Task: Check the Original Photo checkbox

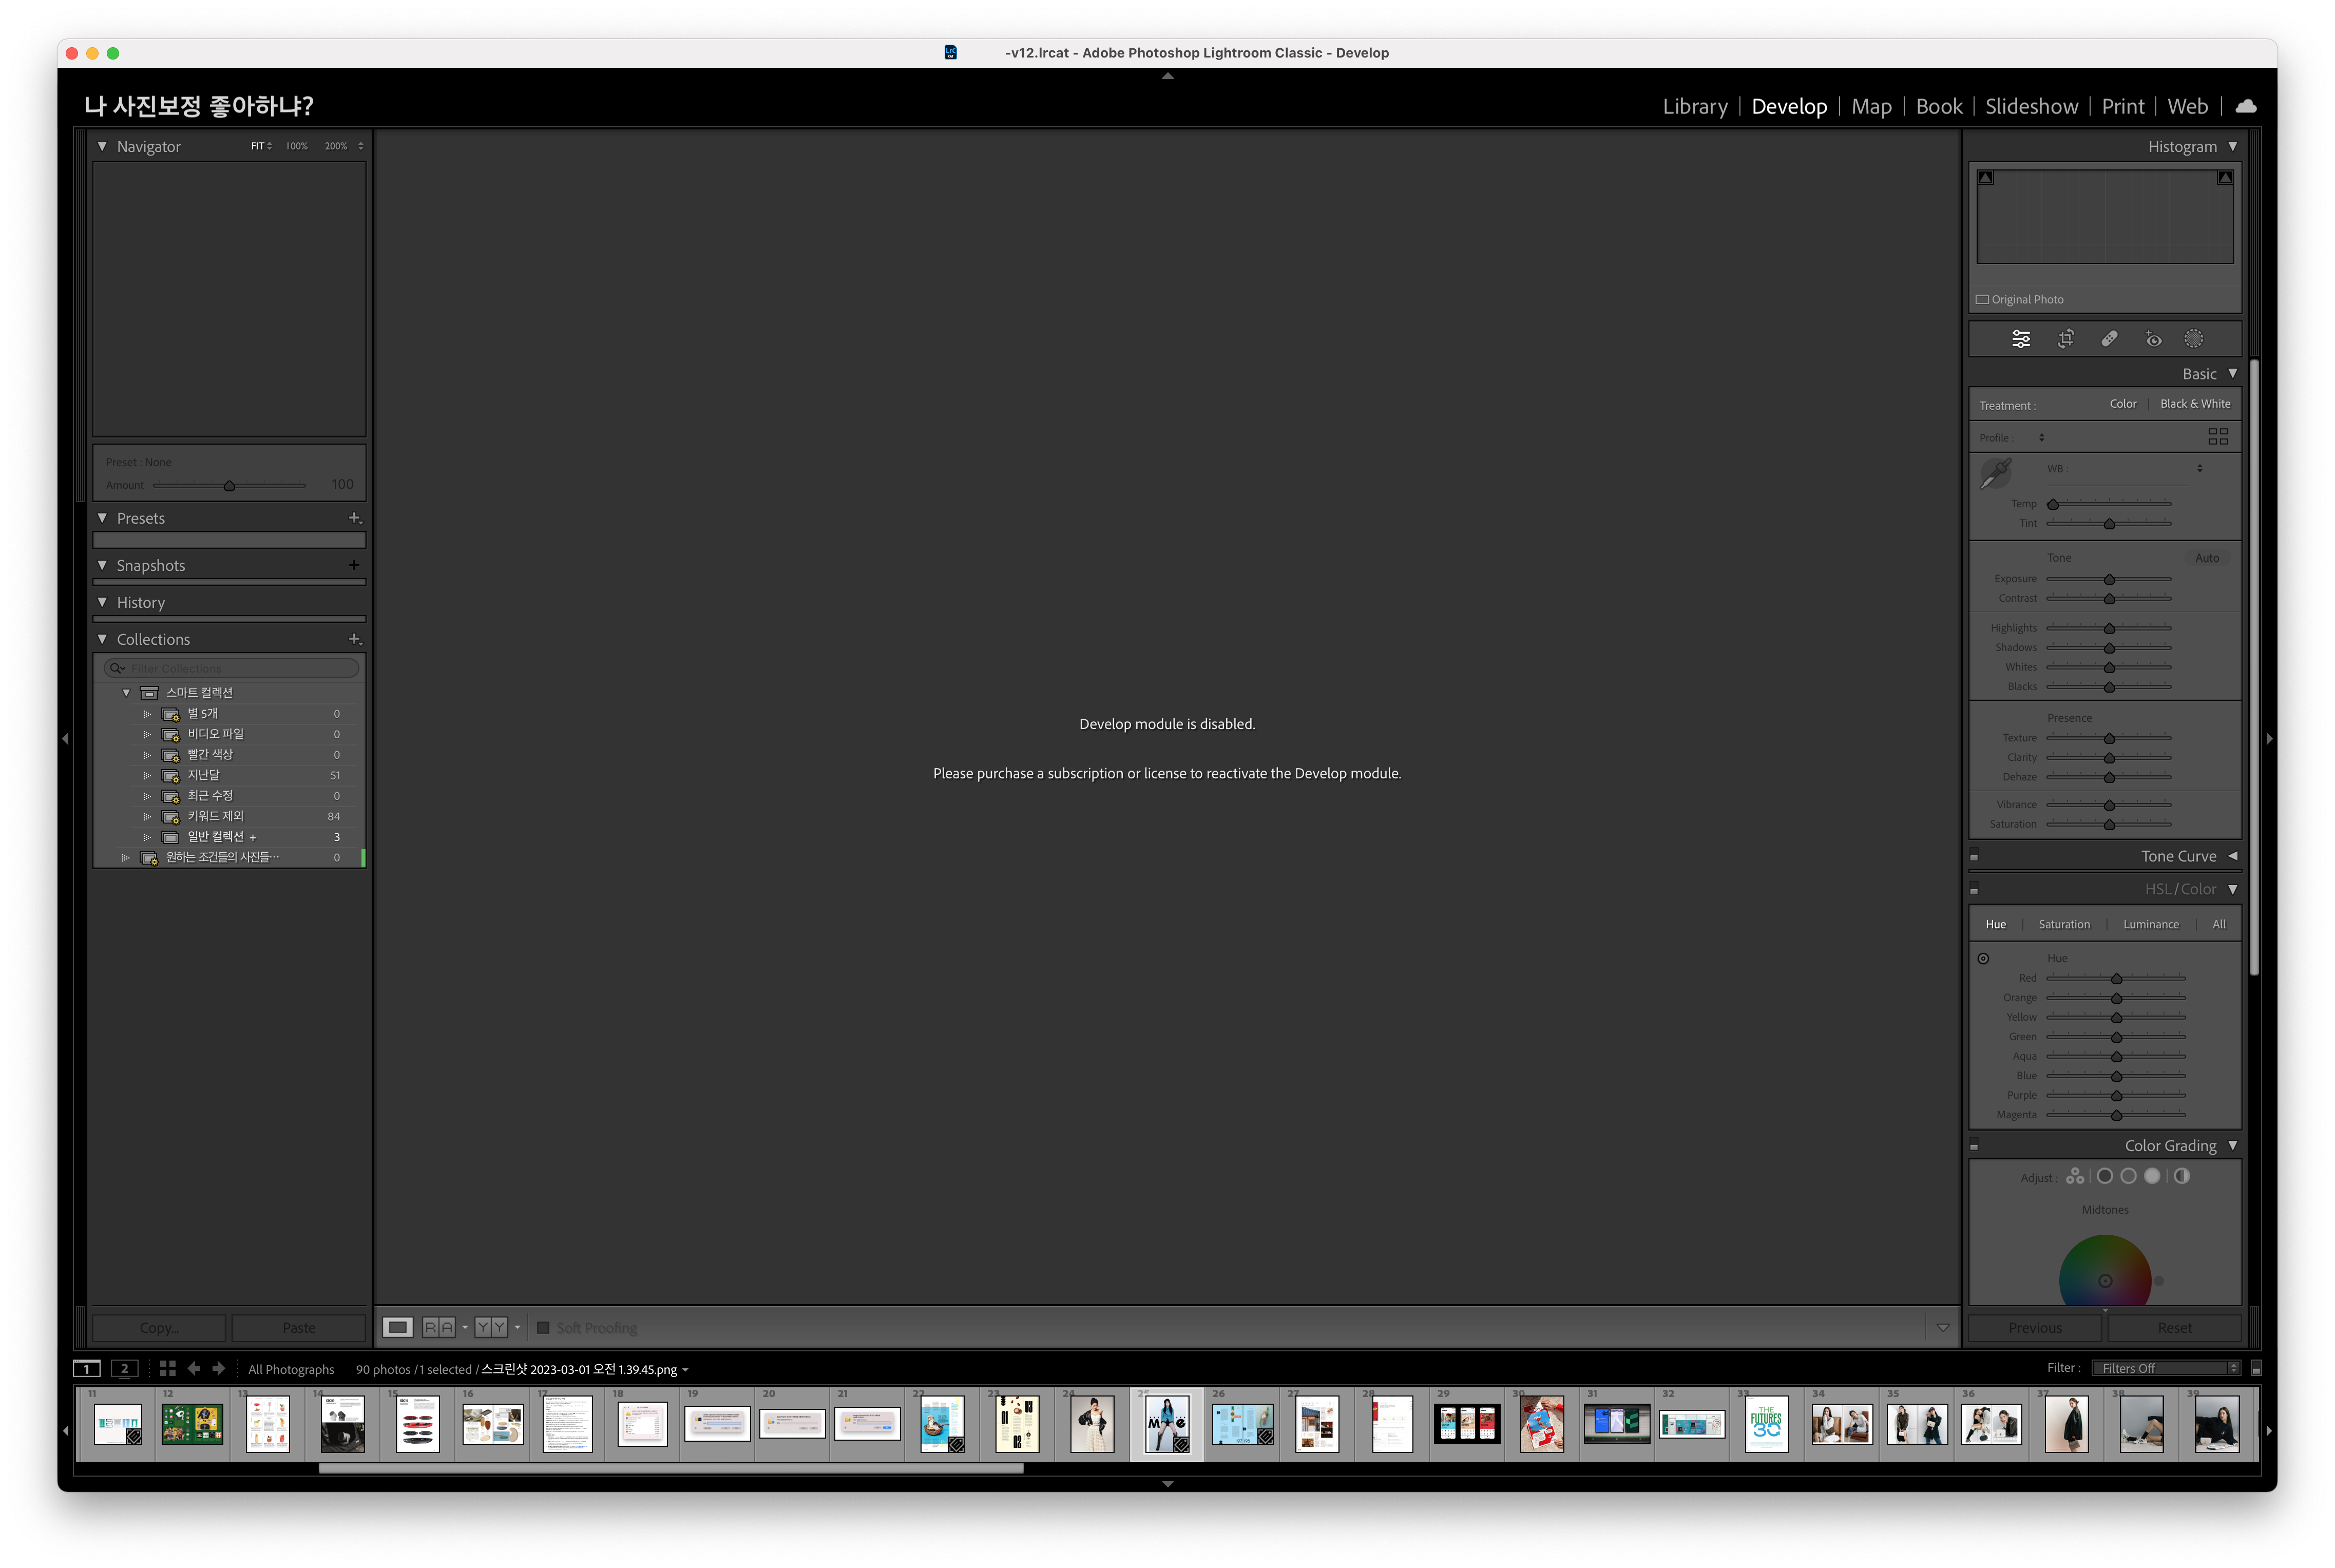Action: [1981, 299]
